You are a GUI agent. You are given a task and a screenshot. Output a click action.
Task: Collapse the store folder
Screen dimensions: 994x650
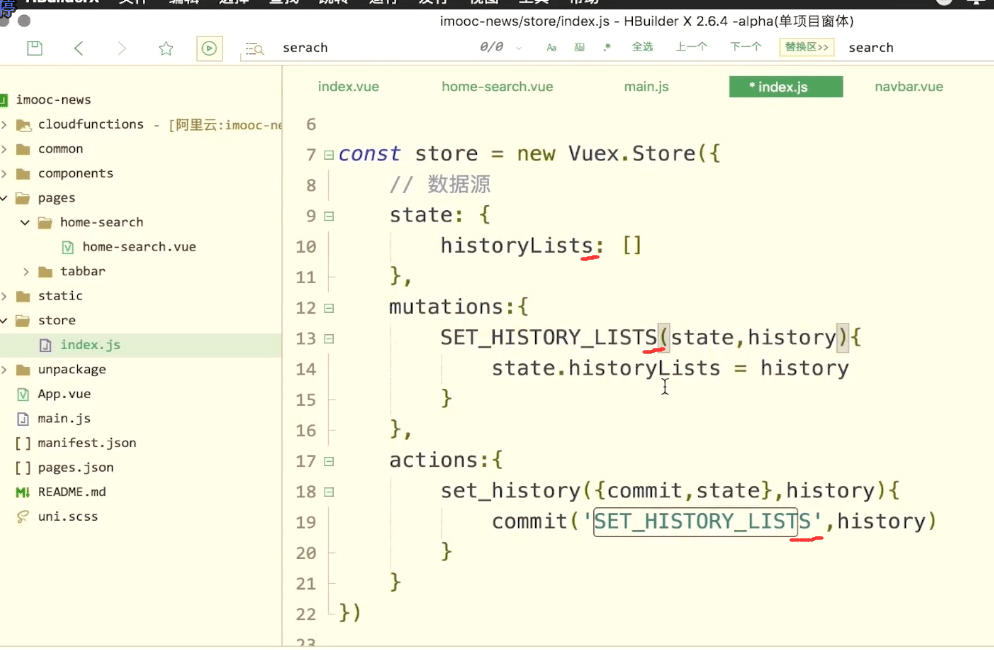point(4,320)
